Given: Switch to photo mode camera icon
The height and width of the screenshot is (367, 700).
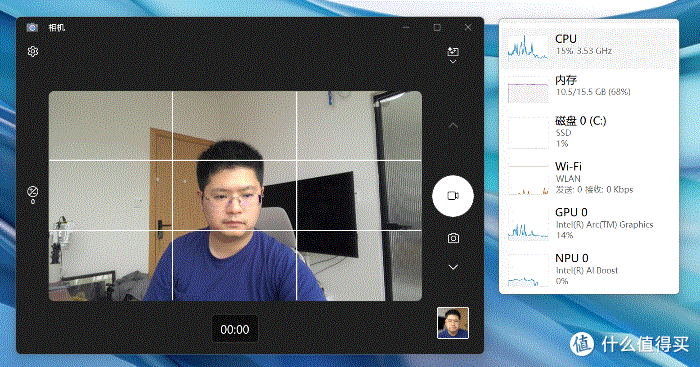Looking at the screenshot, I should [453, 238].
